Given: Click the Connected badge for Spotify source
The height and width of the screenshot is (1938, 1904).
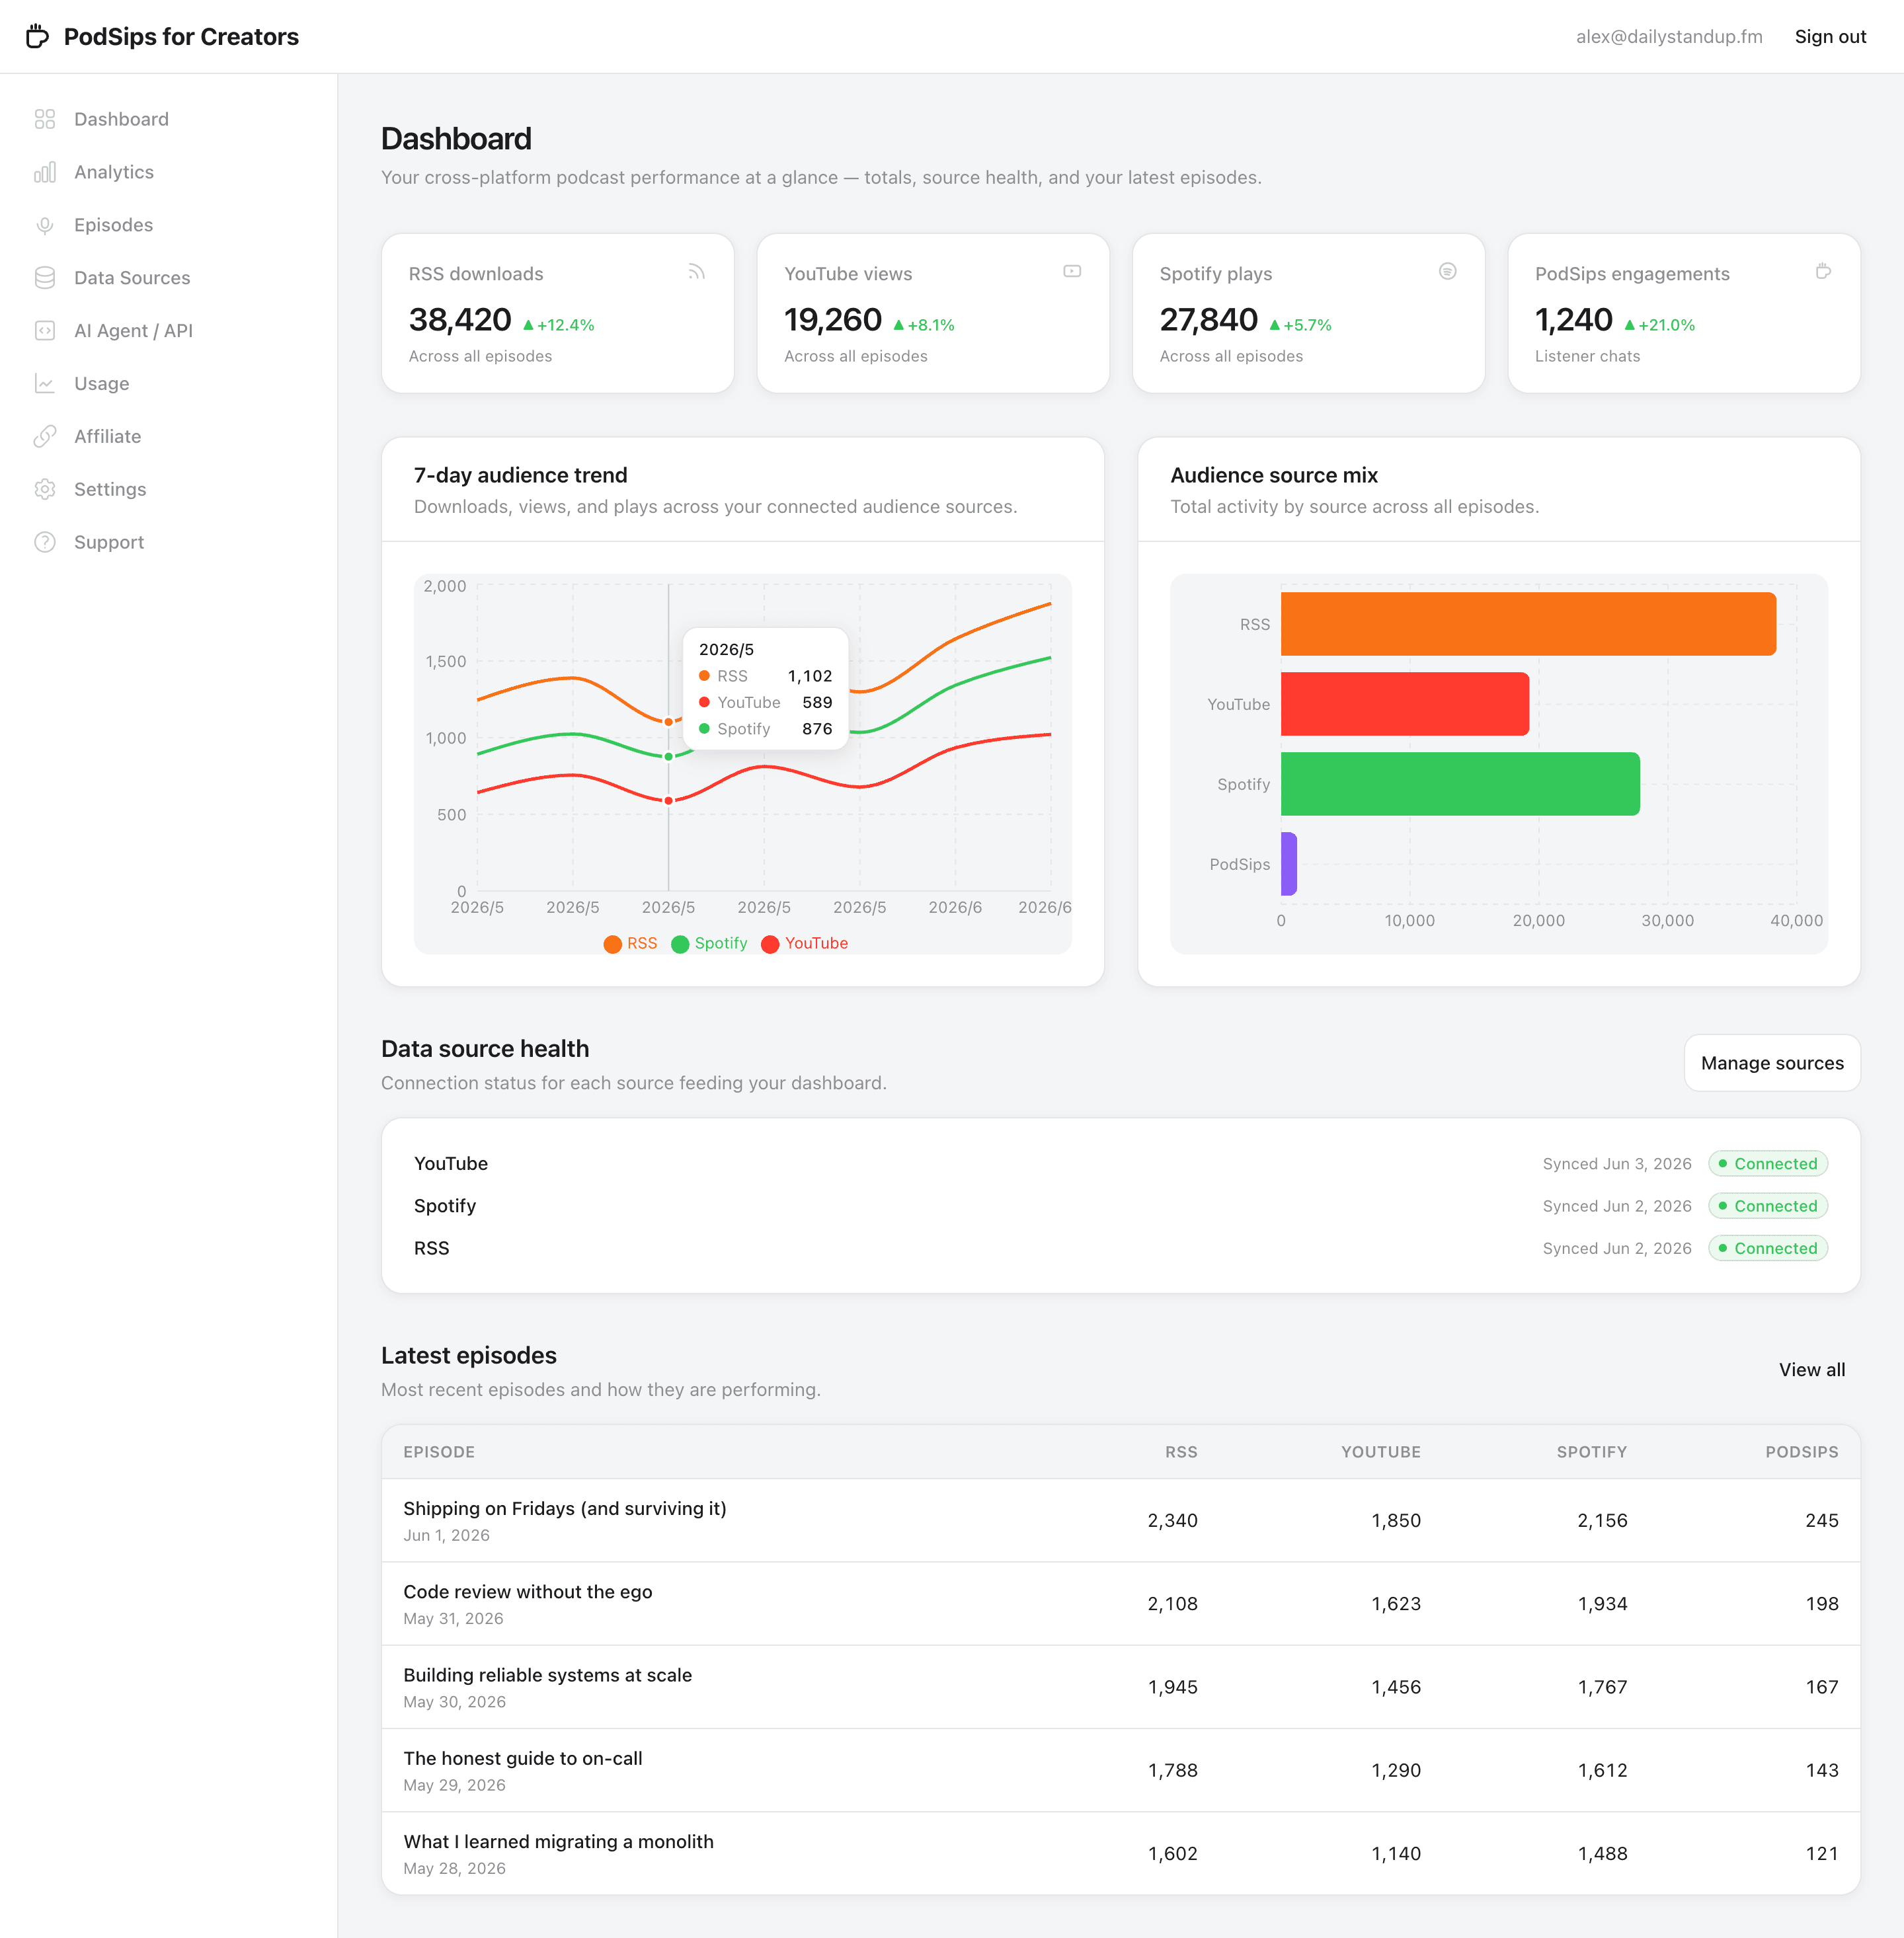Looking at the screenshot, I should [x=1767, y=1206].
